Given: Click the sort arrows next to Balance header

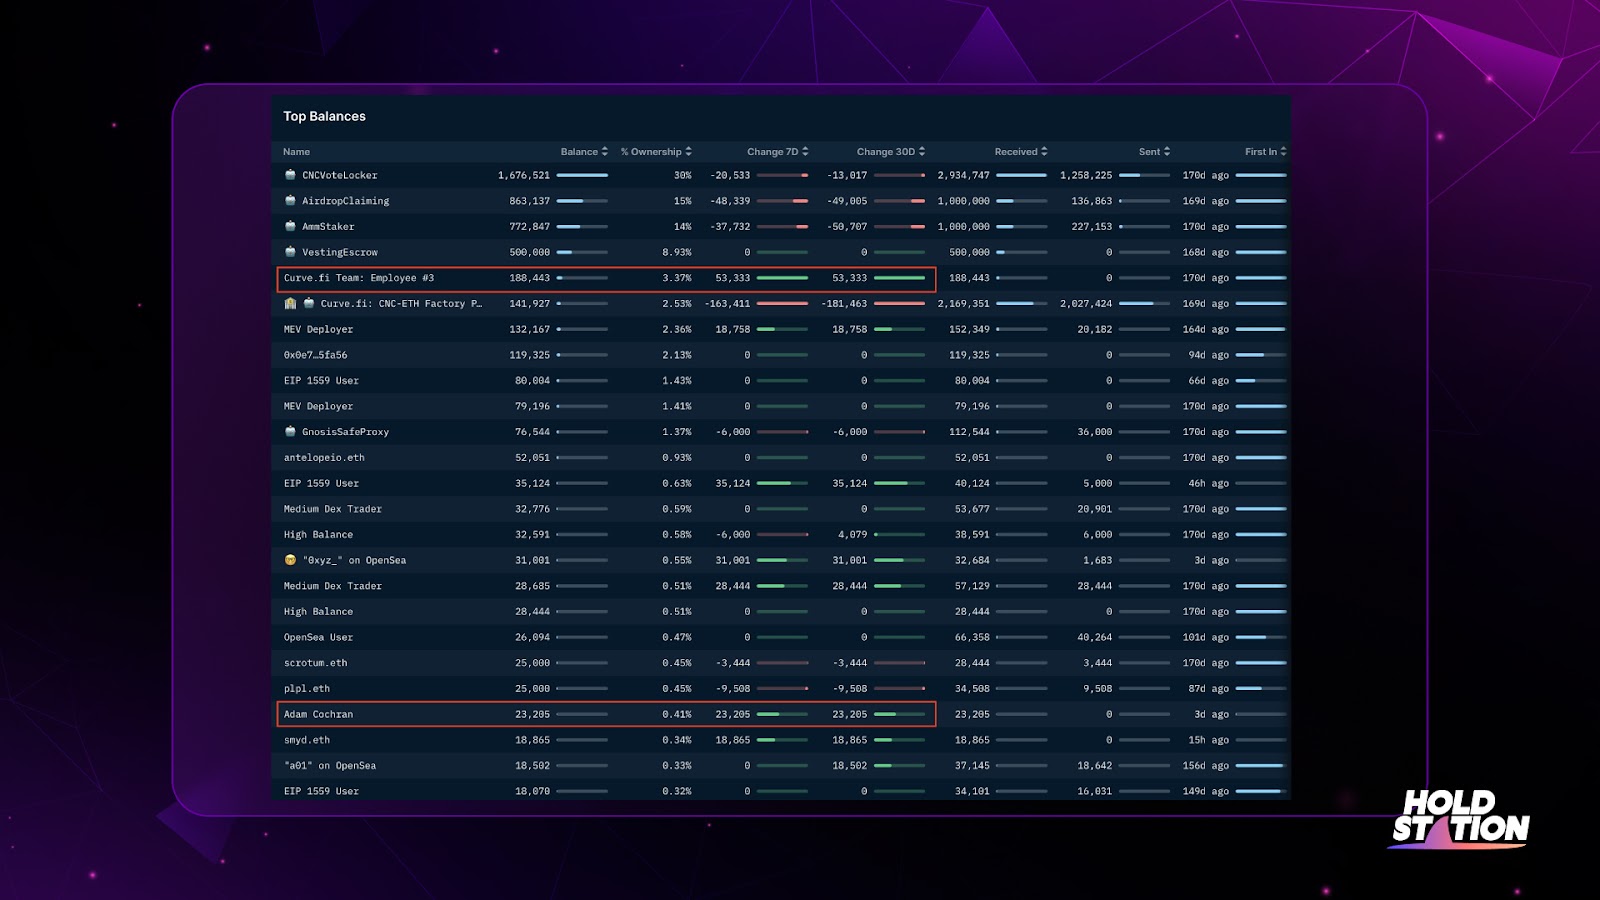Looking at the screenshot, I should tap(605, 152).
